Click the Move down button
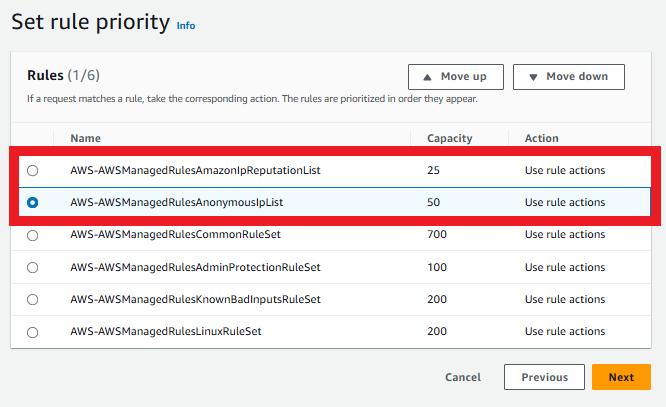666x407 pixels. pos(569,77)
